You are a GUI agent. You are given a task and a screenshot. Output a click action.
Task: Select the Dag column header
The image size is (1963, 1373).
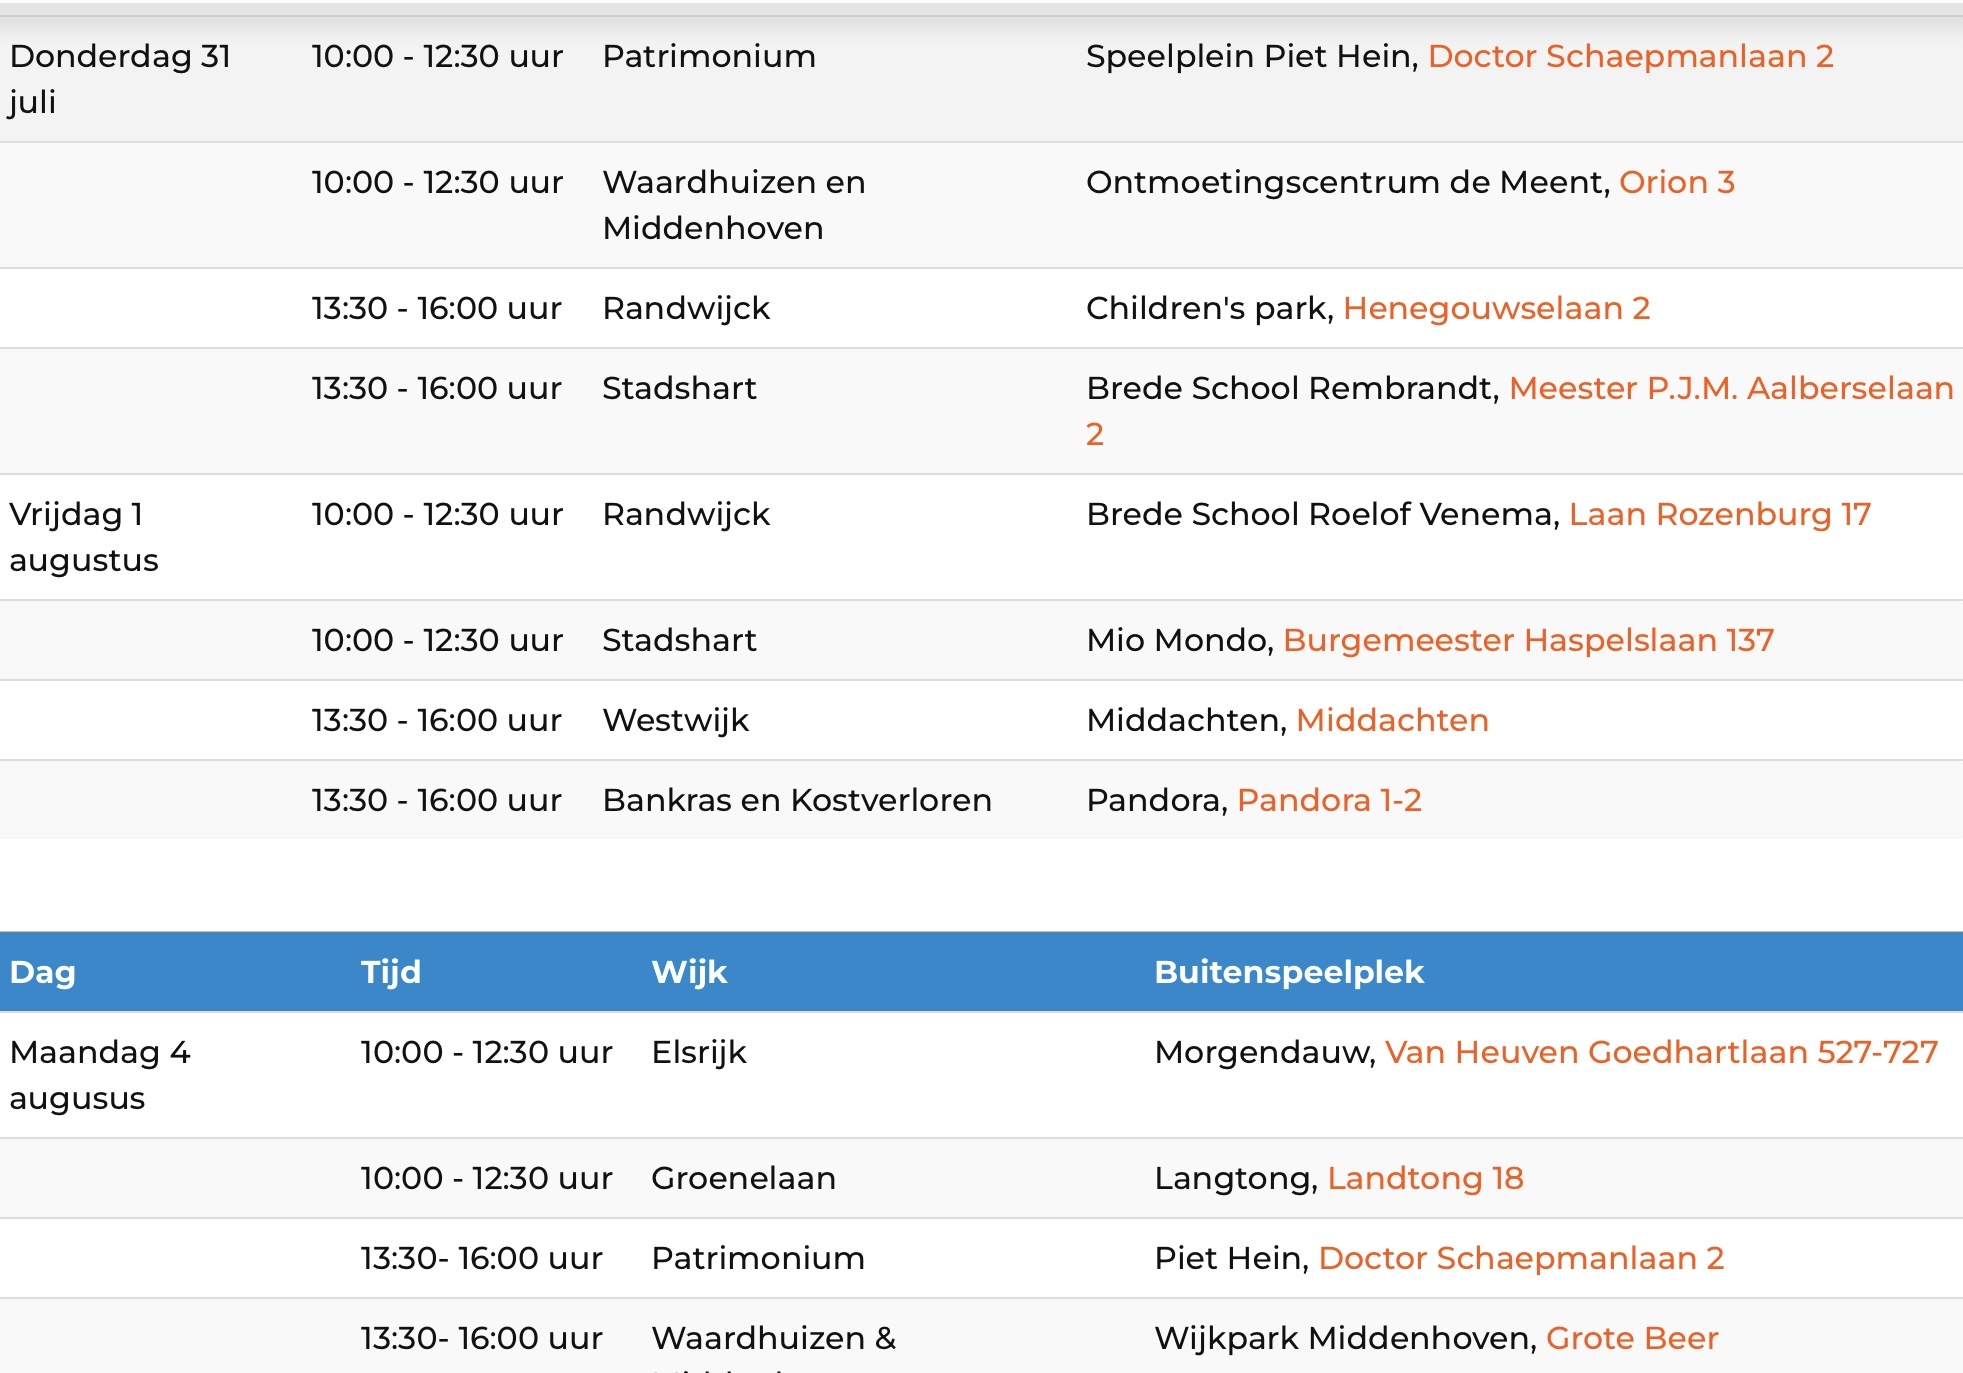click(x=43, y=972)
